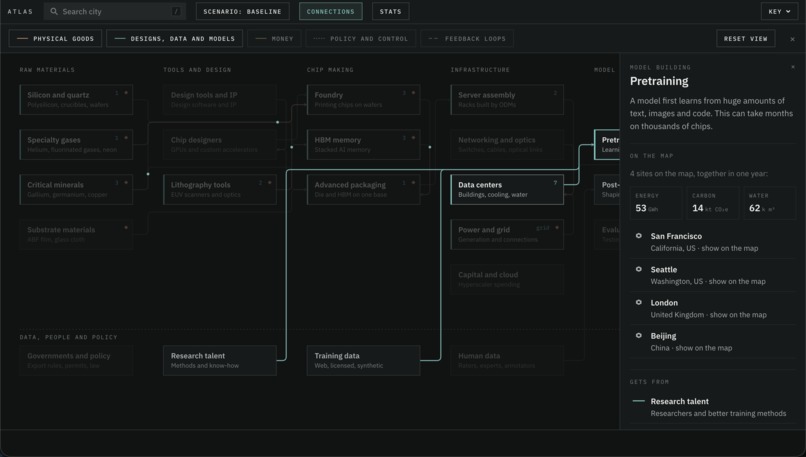The width and height of the screenshot is (806, 457).
Task: Open the Substrate materials node
Action: (x=76, y=234)
